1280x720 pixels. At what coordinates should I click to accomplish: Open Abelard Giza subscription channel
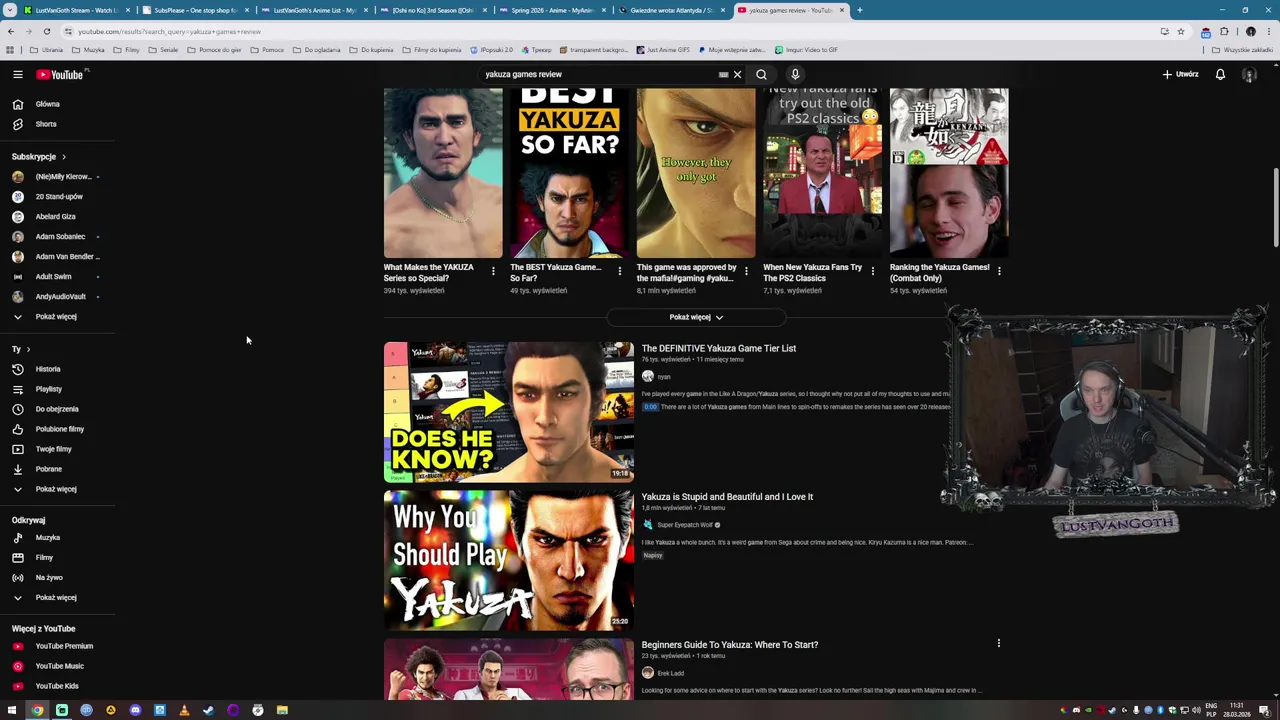tap(55, 217)
